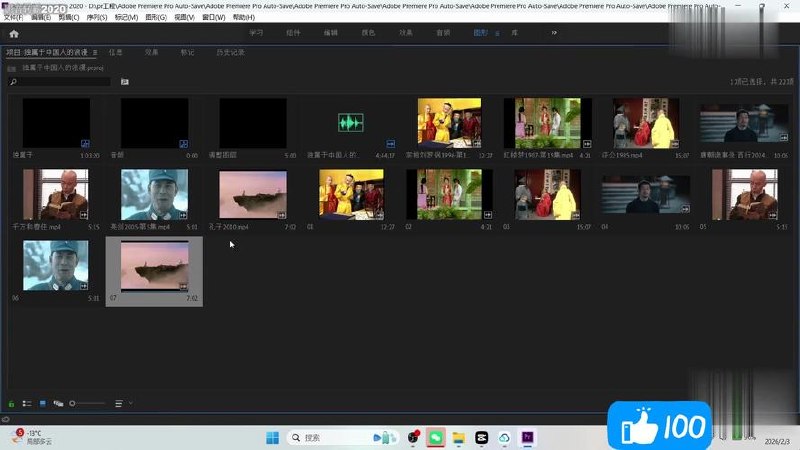This screenshot has width=800, height=450.
Task: Open WeChat from the taskbar
Action: pos(435,437)
